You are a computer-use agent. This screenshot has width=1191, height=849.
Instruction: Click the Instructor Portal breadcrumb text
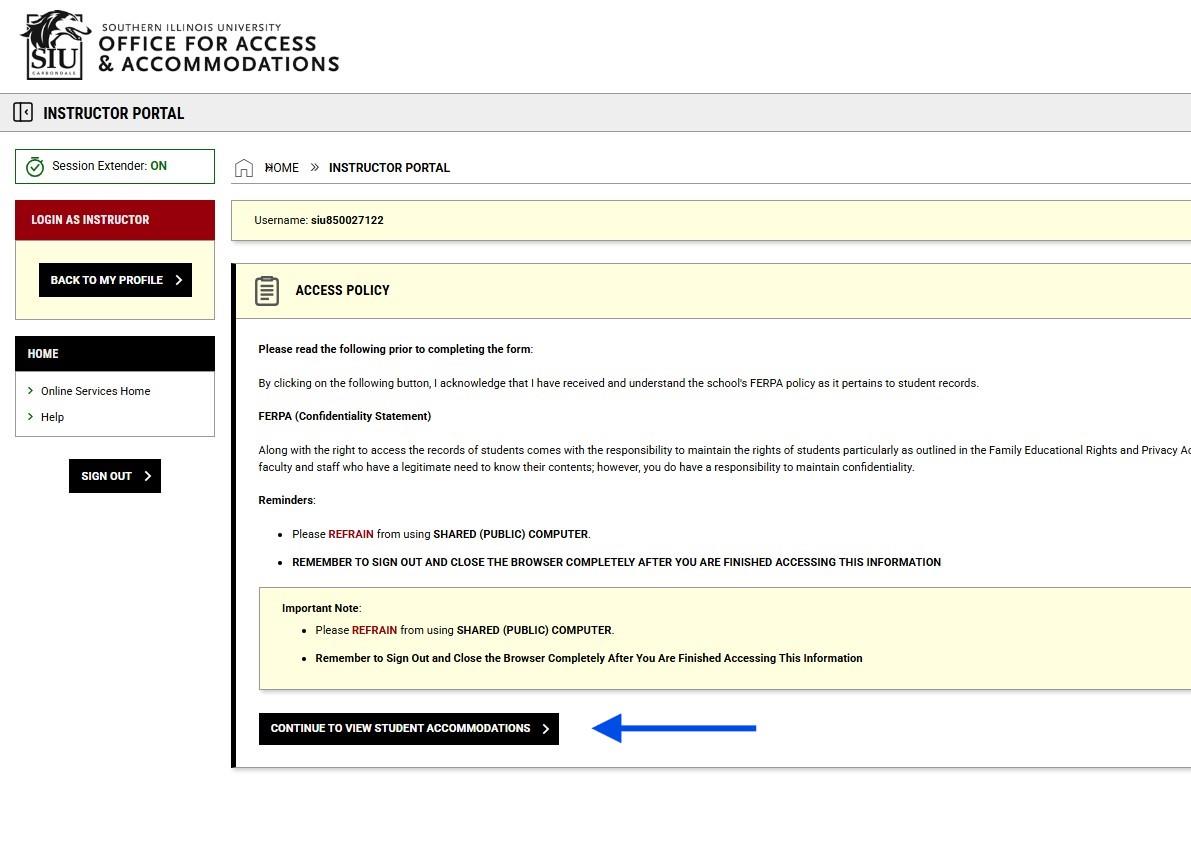(389, 168)
